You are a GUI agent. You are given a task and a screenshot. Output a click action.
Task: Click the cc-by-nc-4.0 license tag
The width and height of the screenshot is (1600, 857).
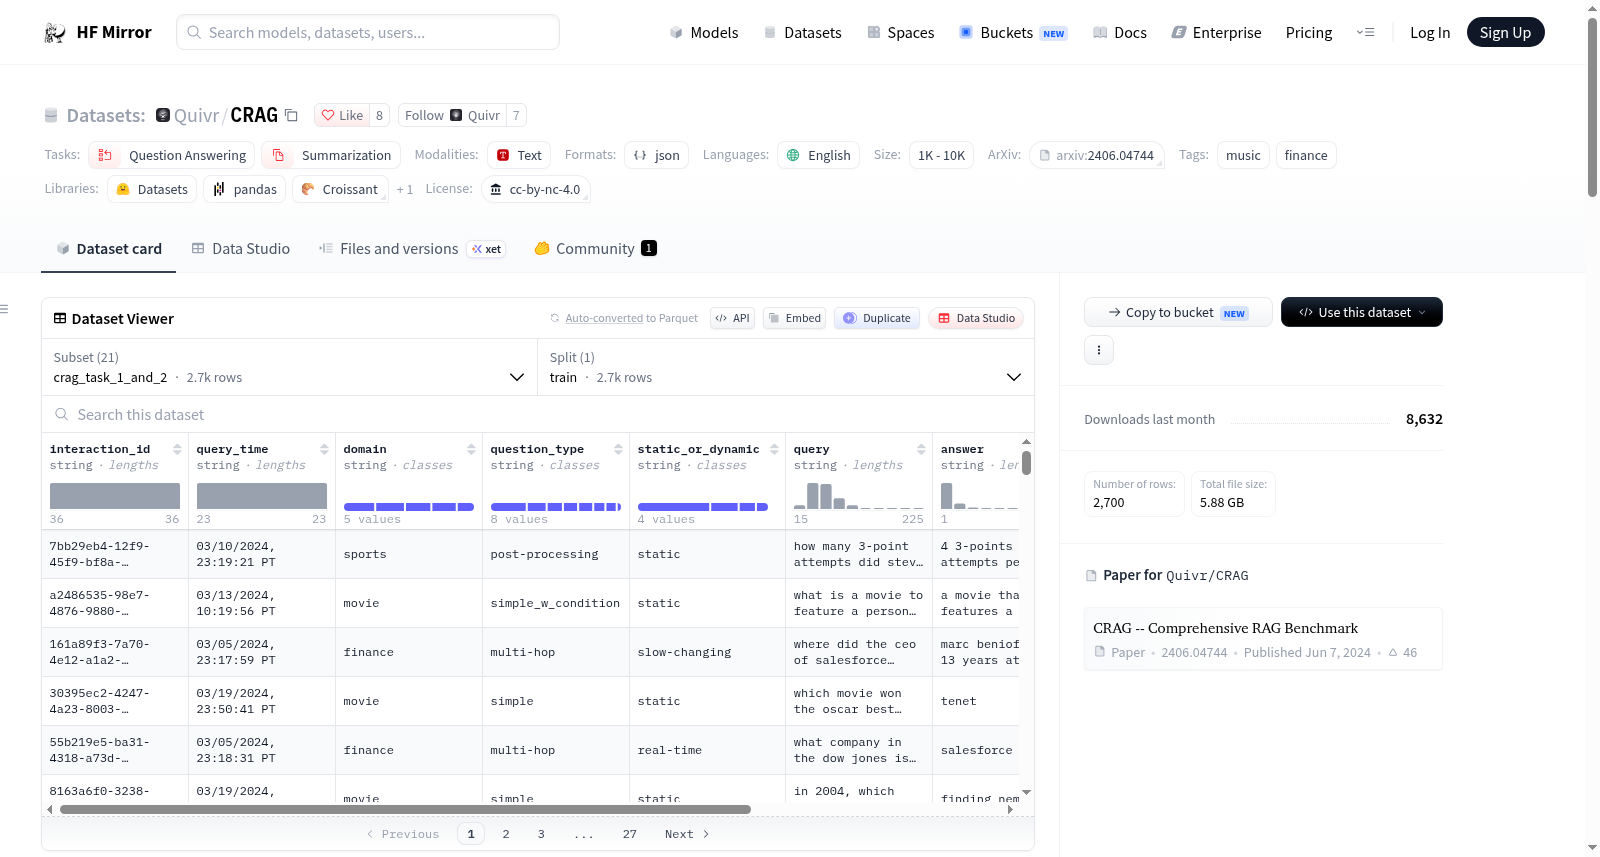pos(536,189)
